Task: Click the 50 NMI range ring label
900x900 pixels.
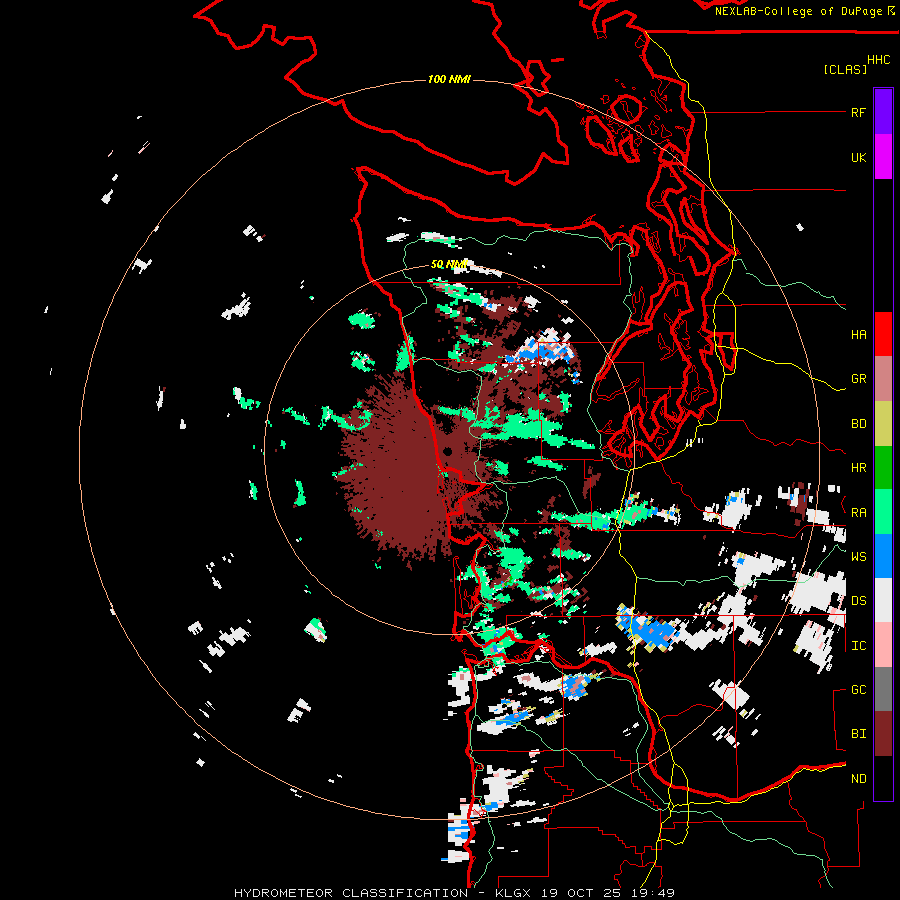Action: coord(449,265)
